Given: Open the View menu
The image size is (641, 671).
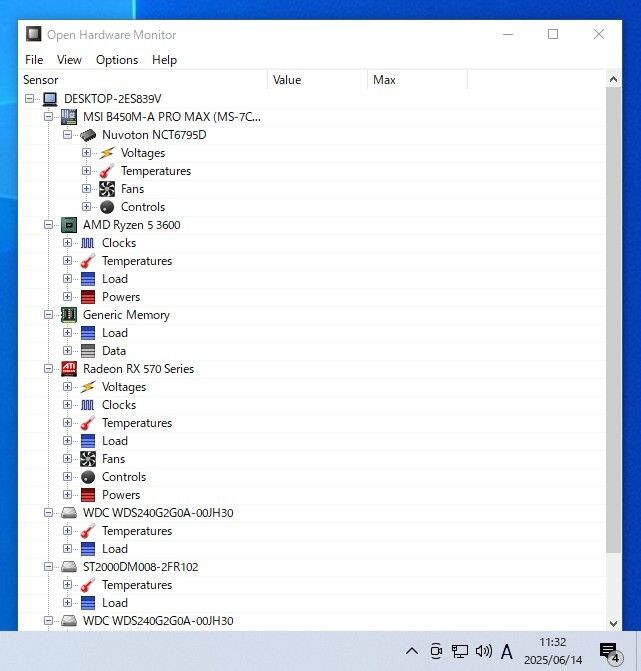Looking at the screenshot, I should [x=69, y=60].
